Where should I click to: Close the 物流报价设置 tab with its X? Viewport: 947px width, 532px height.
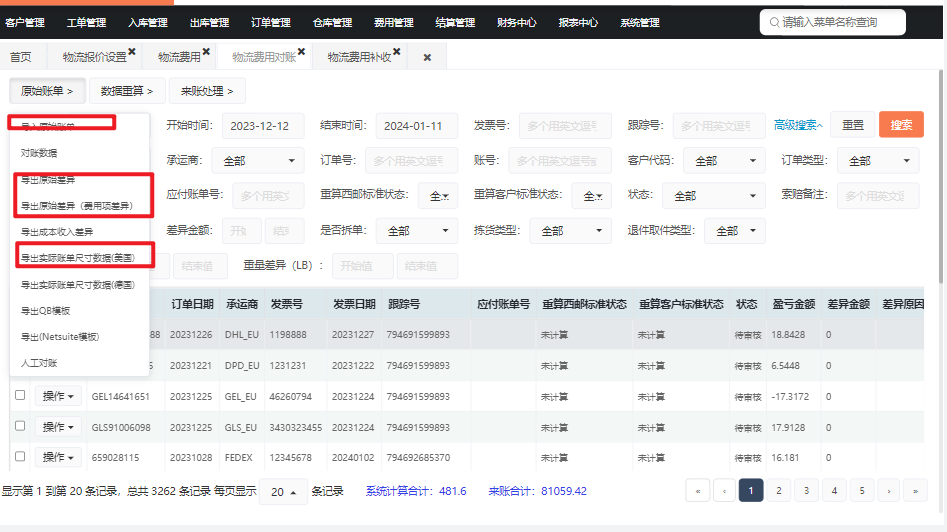(x=132, y=52)
